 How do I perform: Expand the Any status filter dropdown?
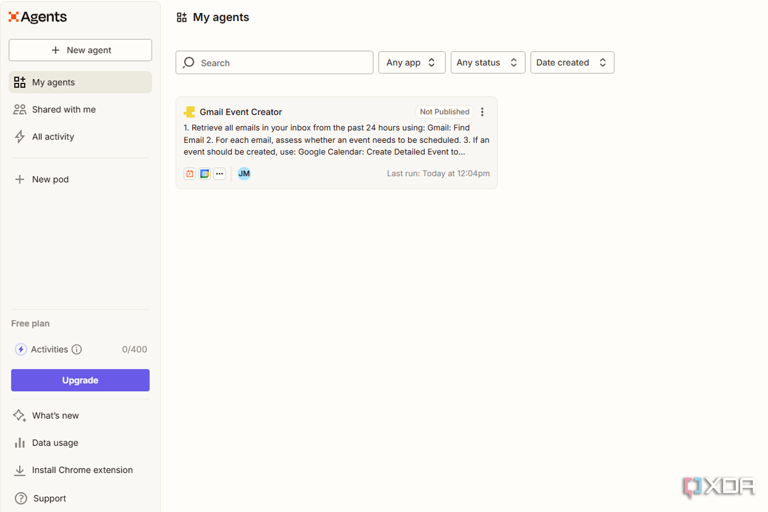pyautogui.click(x=487, y=63)
